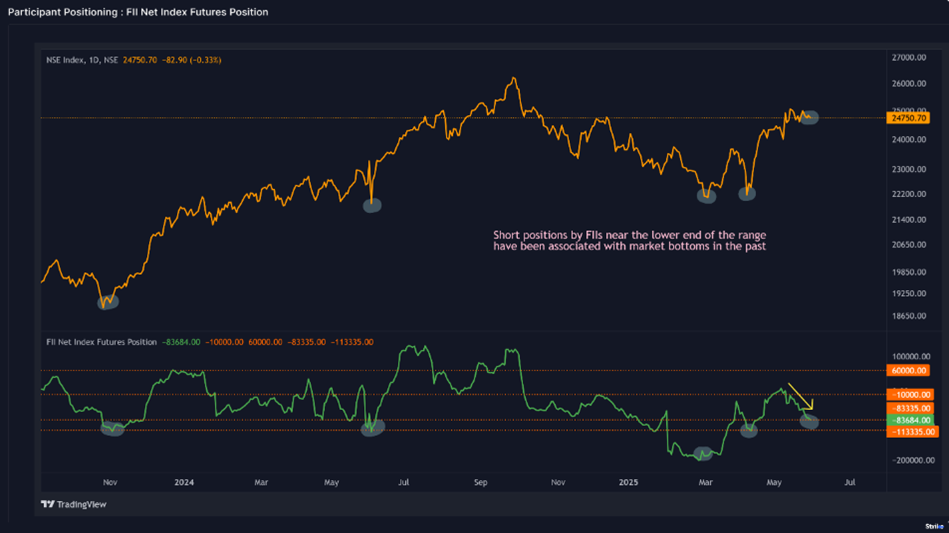
Task: Click the green -83684.00 value axis label
Action: point(910,420)
